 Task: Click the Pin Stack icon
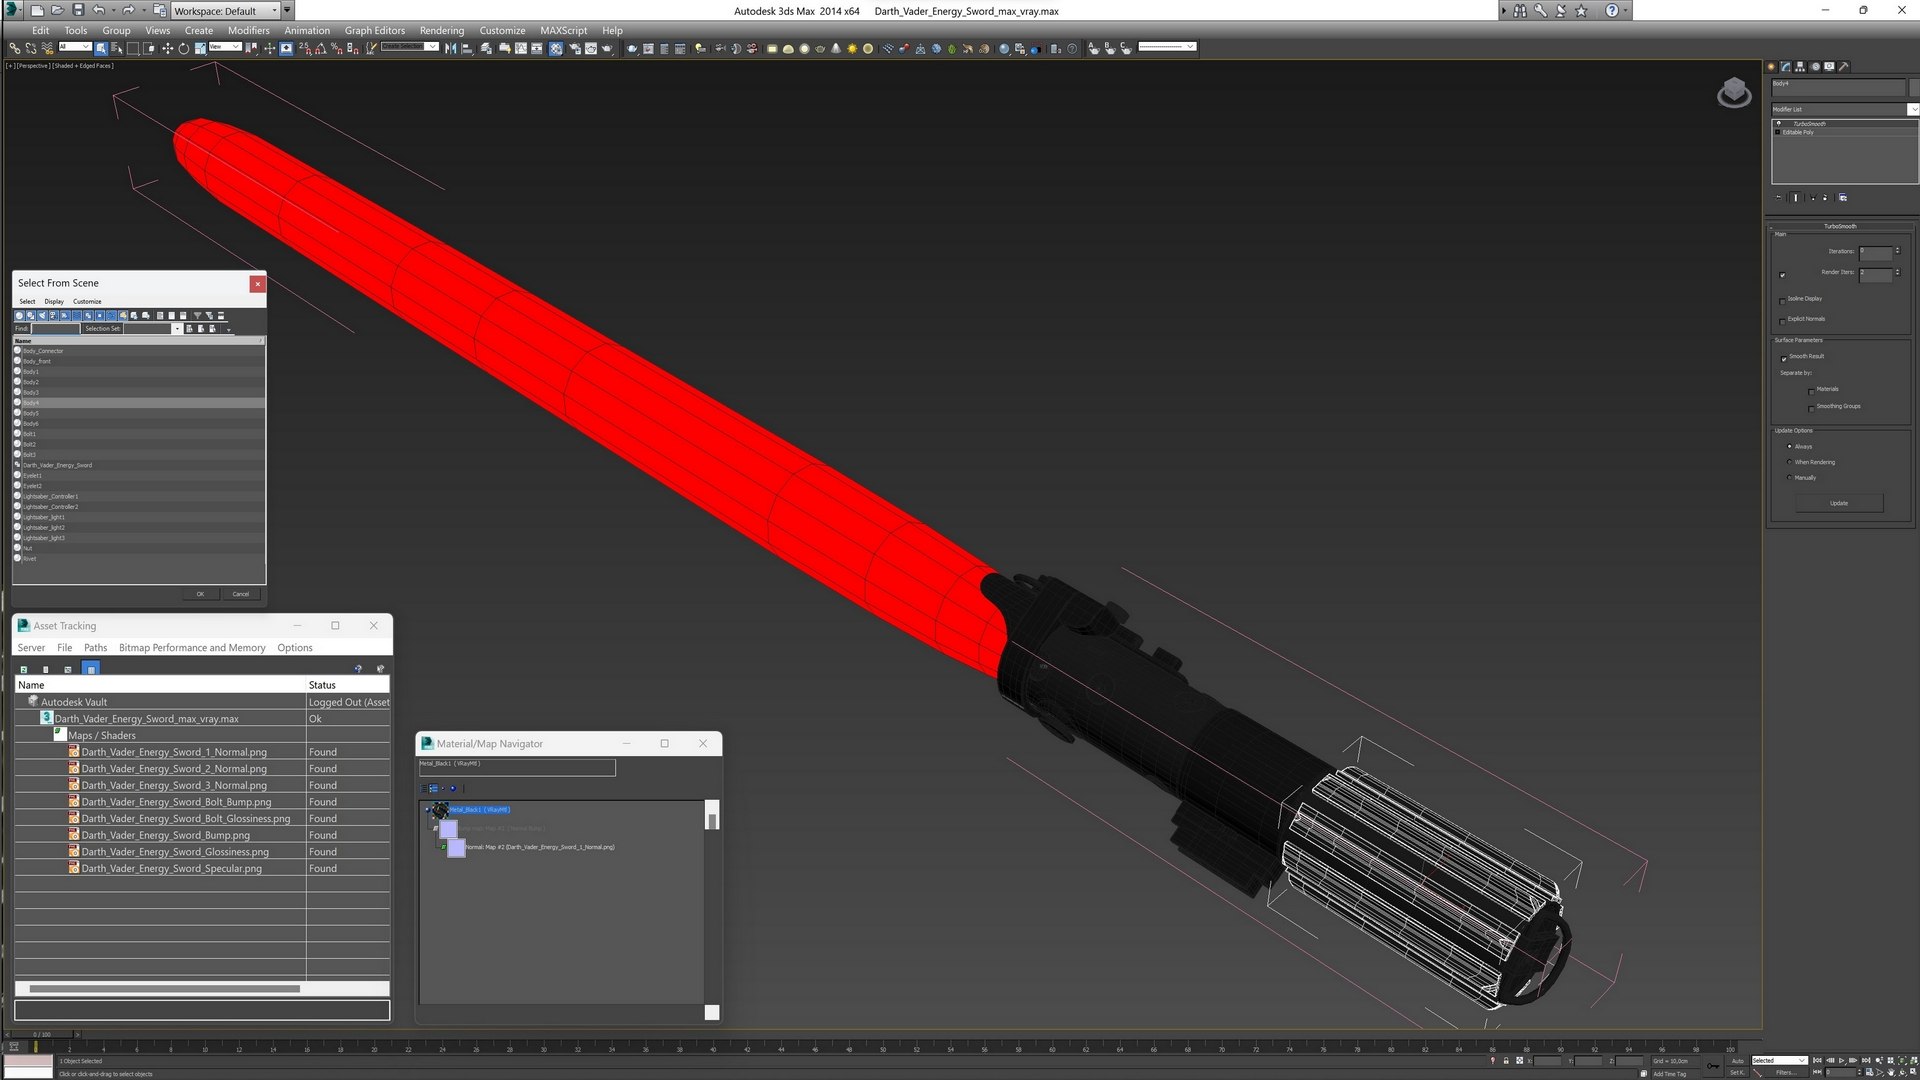[x=1778, y=197]
